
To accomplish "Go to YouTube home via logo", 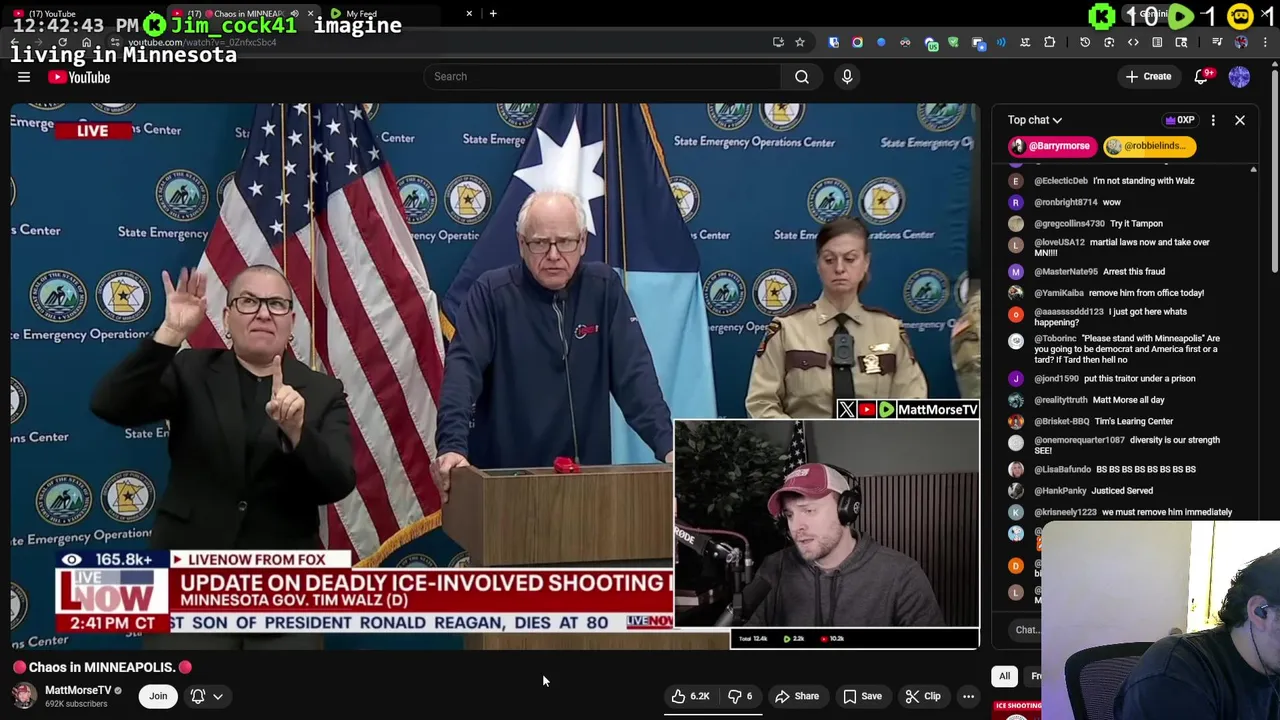I will tap(79, 77).
